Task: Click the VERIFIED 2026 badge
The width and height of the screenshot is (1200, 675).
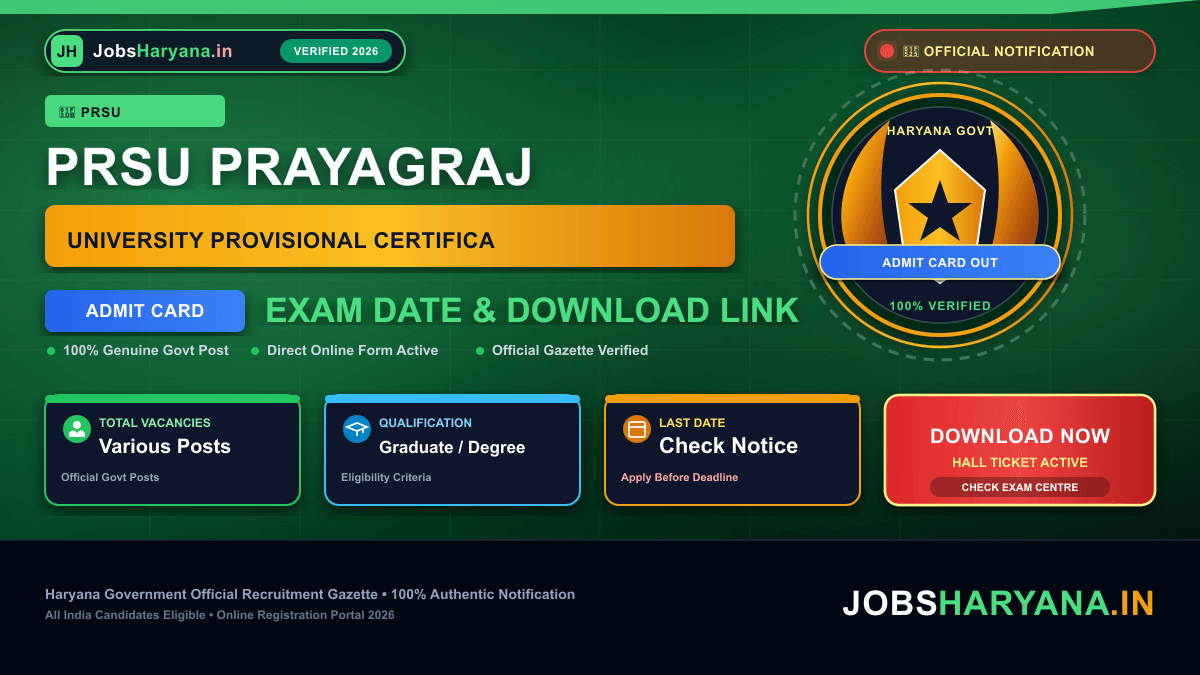Action: pyautogui.click(x=336, y=51)
